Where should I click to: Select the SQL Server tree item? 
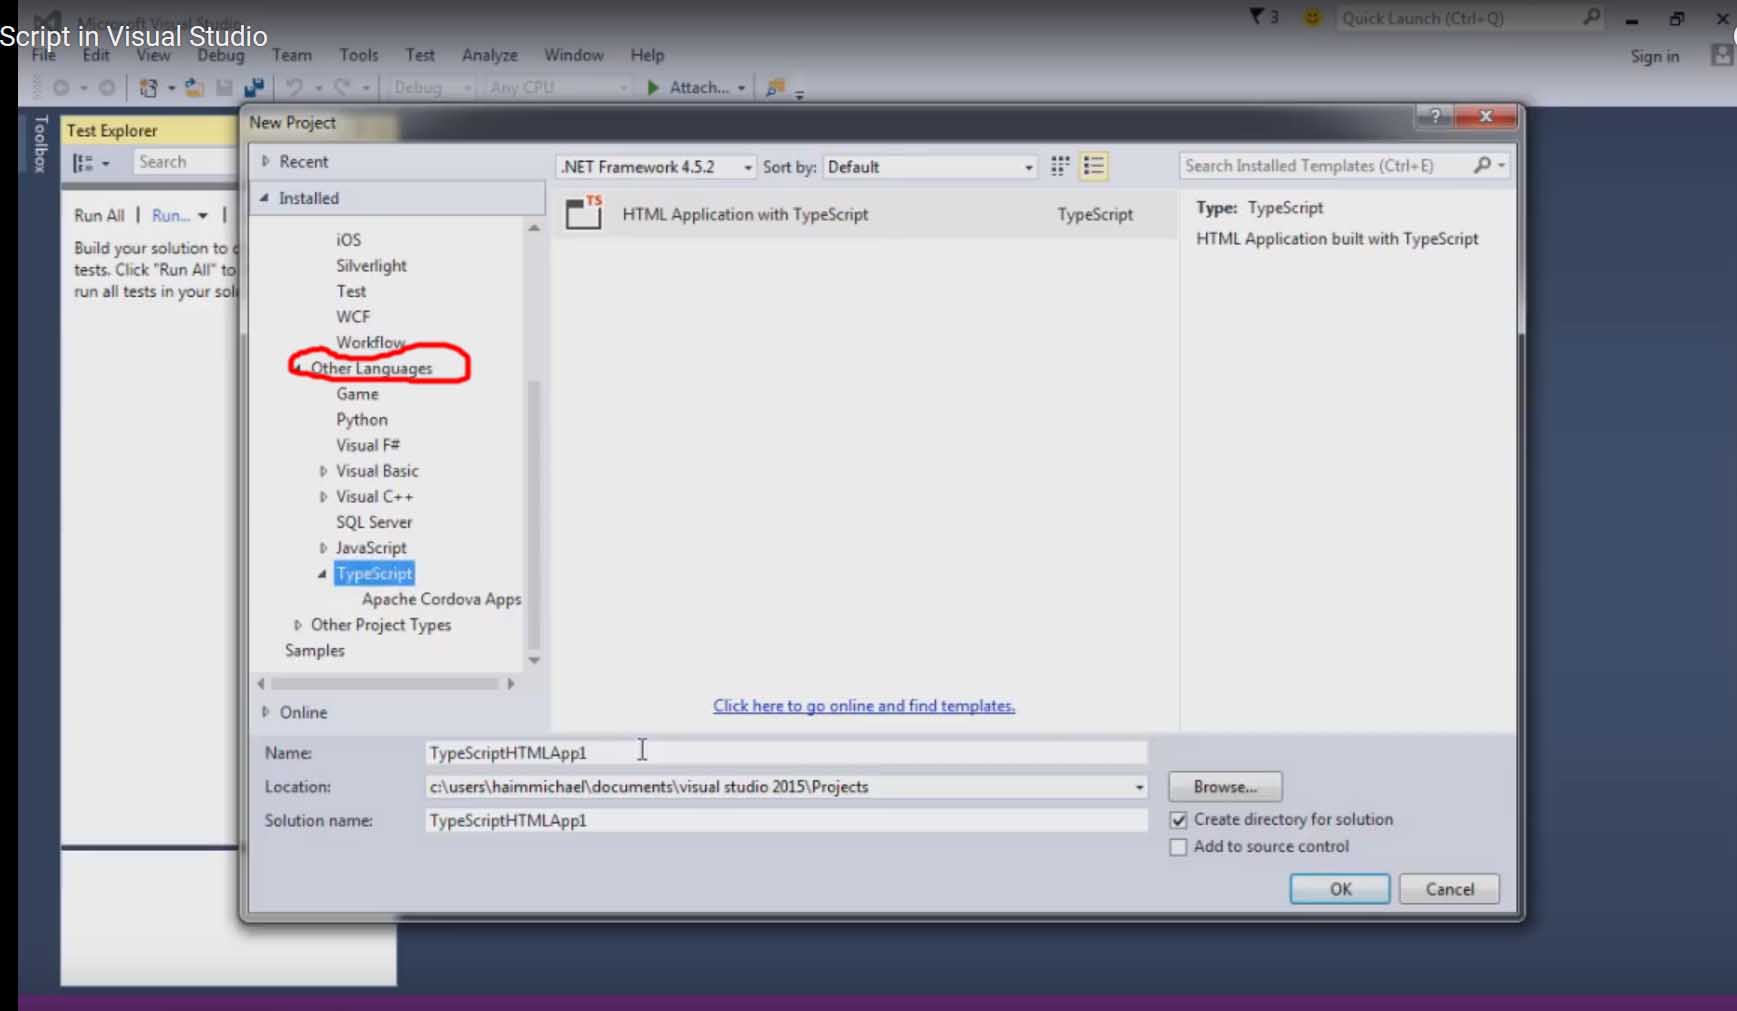pyautogui.click(x=374, y=522)
